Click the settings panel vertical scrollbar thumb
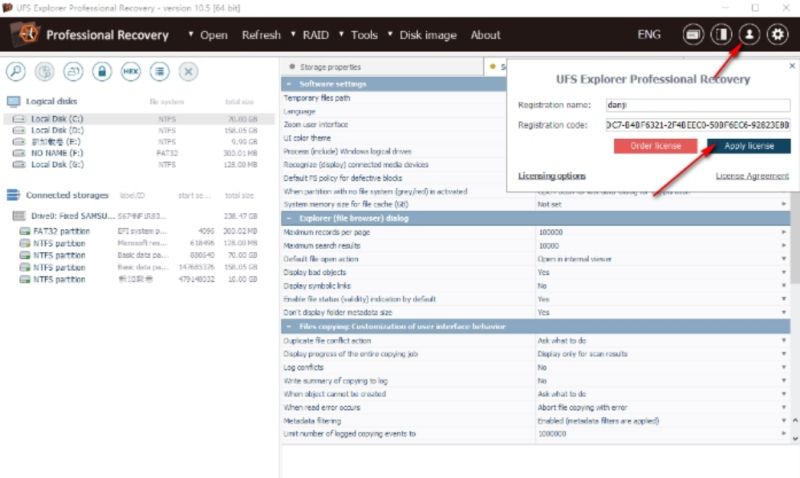The width and height of the screenshot is (800, 478). click(795, 238)
